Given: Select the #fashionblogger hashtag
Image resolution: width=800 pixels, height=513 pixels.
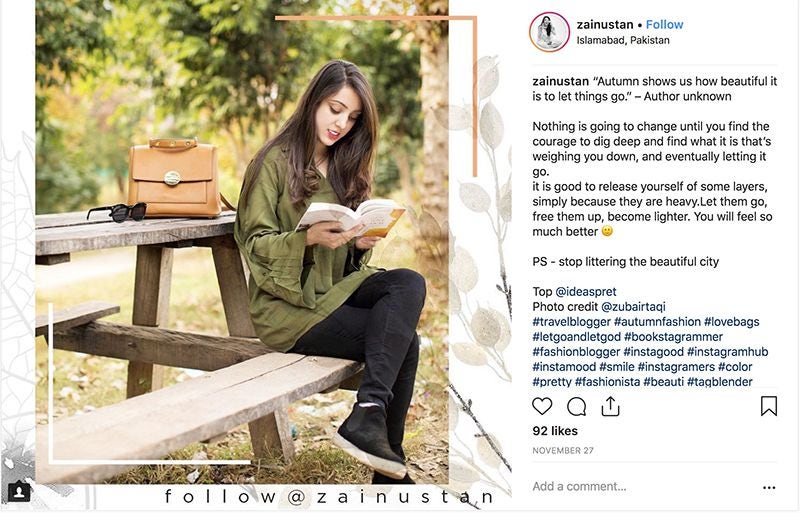Looking at the screenshot, I should point(576,352).
